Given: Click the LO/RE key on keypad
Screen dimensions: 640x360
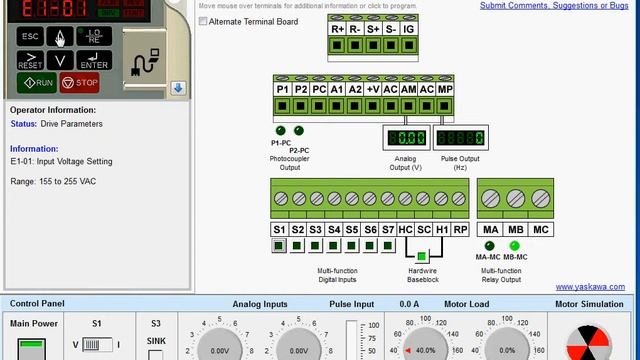Looking at the screenshot, I should point(94,37).
